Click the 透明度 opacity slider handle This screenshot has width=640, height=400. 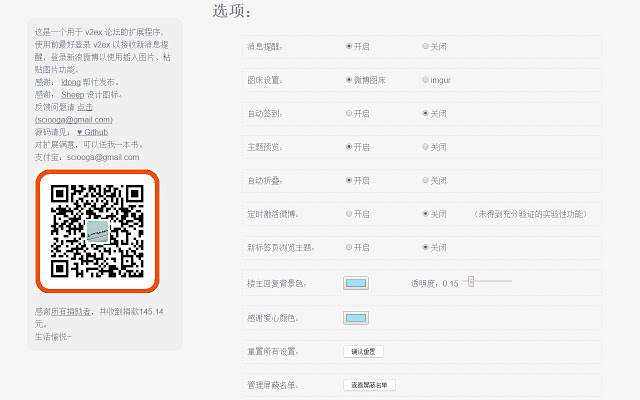coord(470,282)
